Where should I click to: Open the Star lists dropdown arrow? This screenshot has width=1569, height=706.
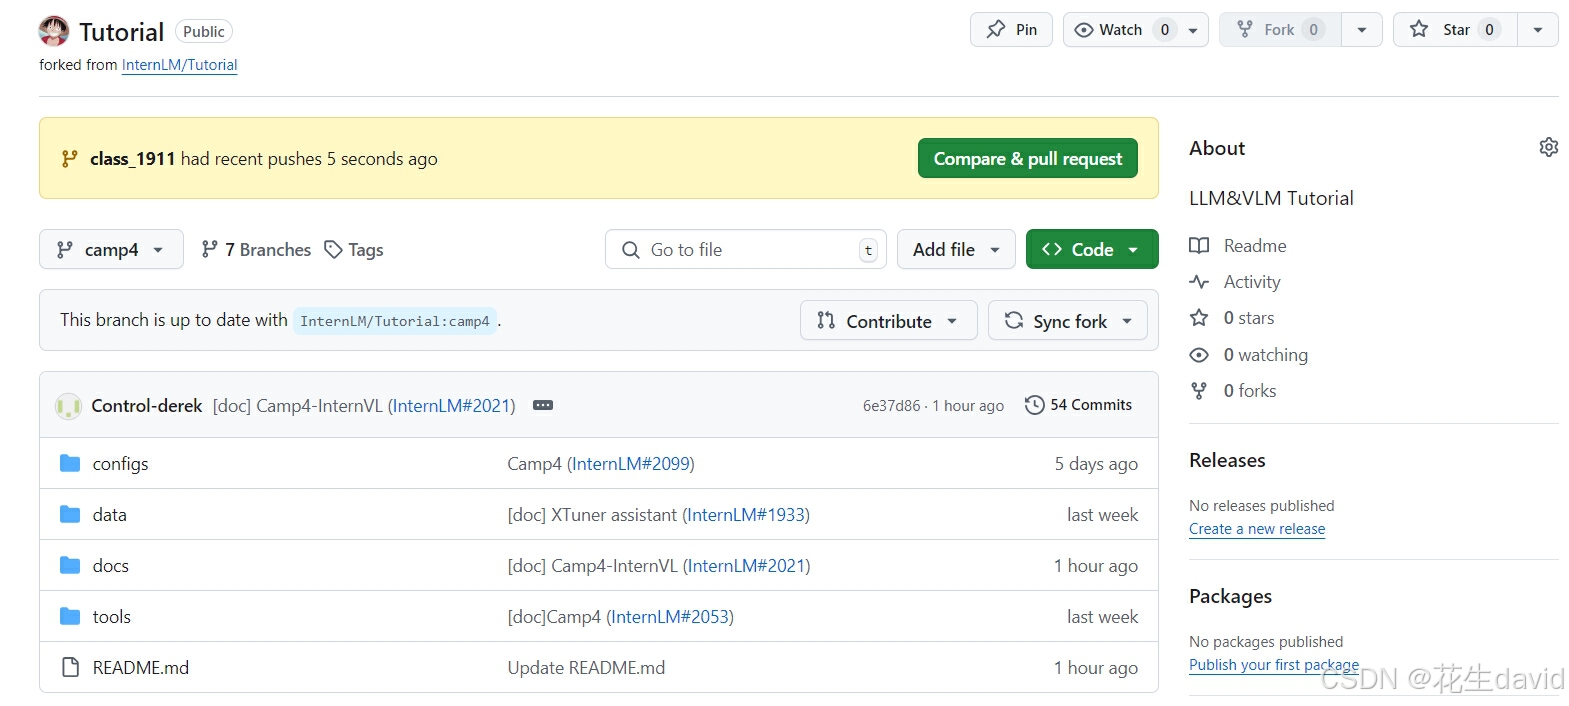coord(1538,30)
